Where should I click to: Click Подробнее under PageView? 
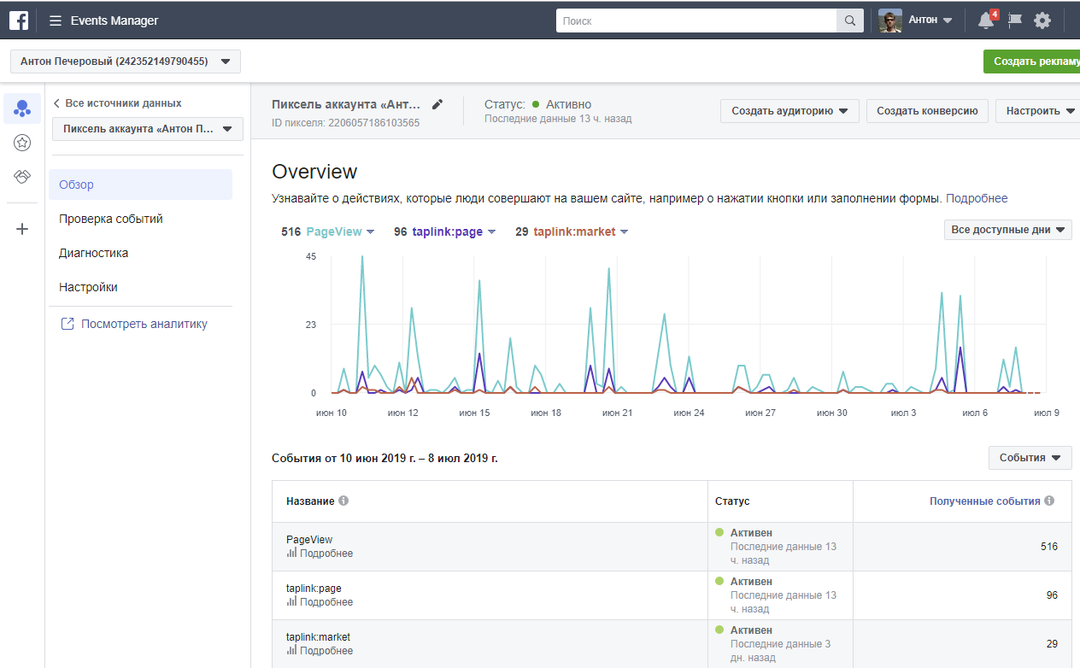point(326,553)
